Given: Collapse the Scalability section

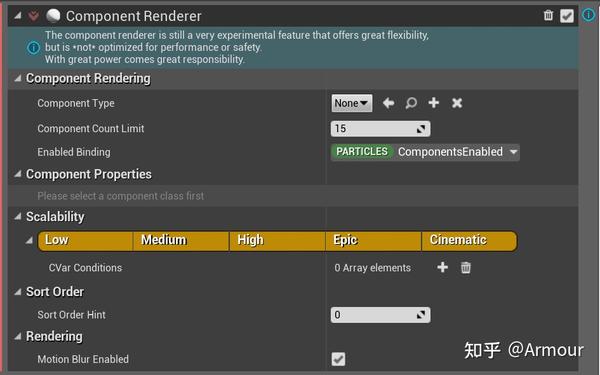Looking at the screenshot, I should pos(18,217).
